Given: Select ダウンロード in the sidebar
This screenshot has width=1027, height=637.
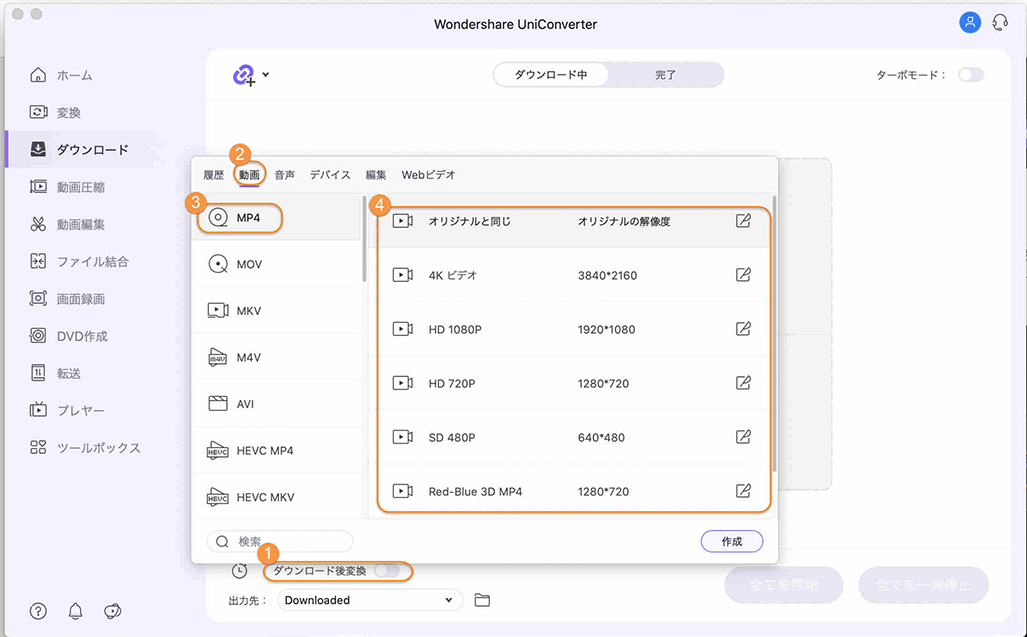Looking at the screenshot, I should [x=79, y=150].
